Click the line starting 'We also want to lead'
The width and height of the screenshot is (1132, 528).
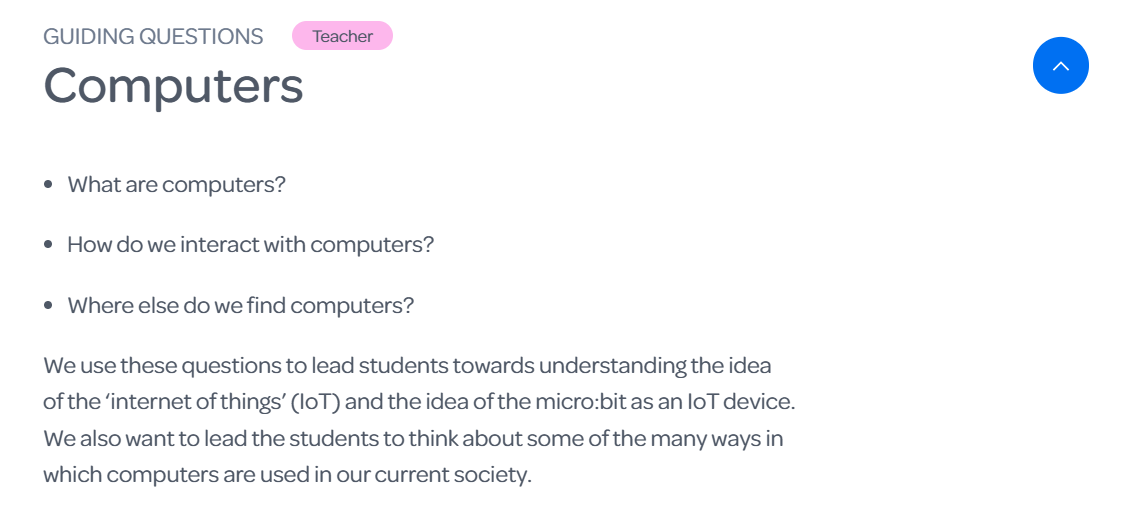tap(413, 438)
